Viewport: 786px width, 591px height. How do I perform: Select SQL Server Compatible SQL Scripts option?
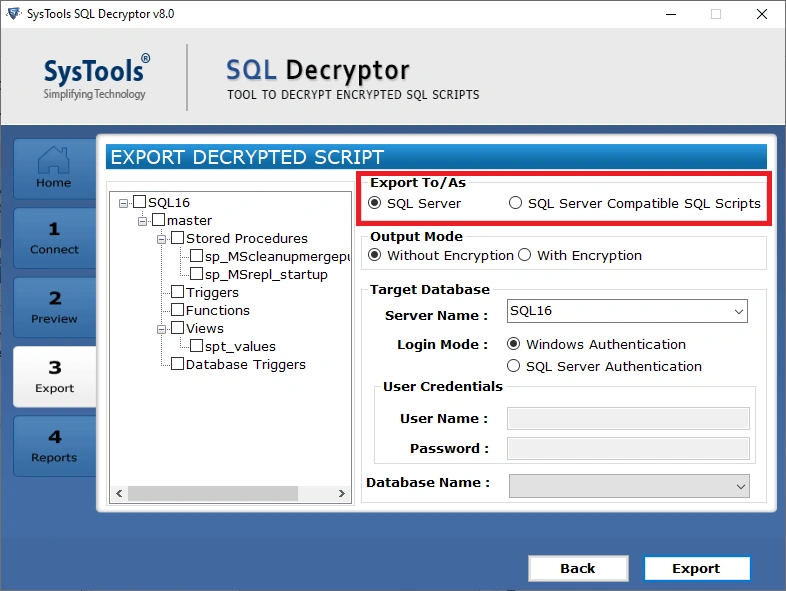[516, 204]
